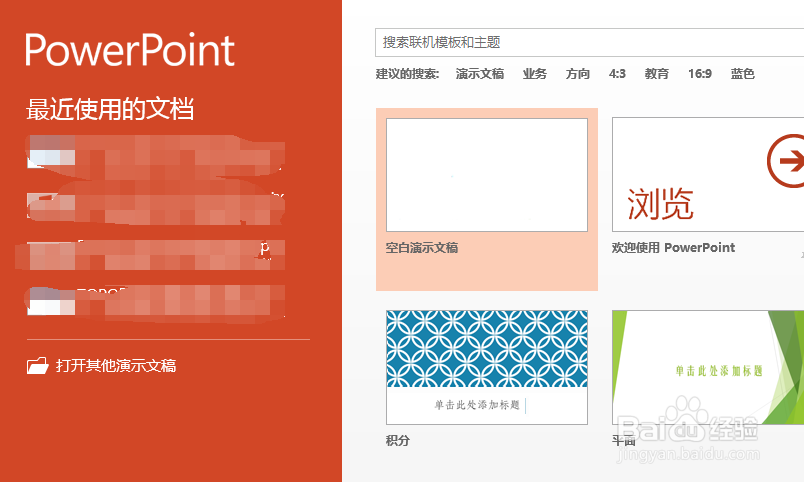This screenshot has width=804, height=482.
Task: Select suggested search 教育
Action: tap(657, 74)
